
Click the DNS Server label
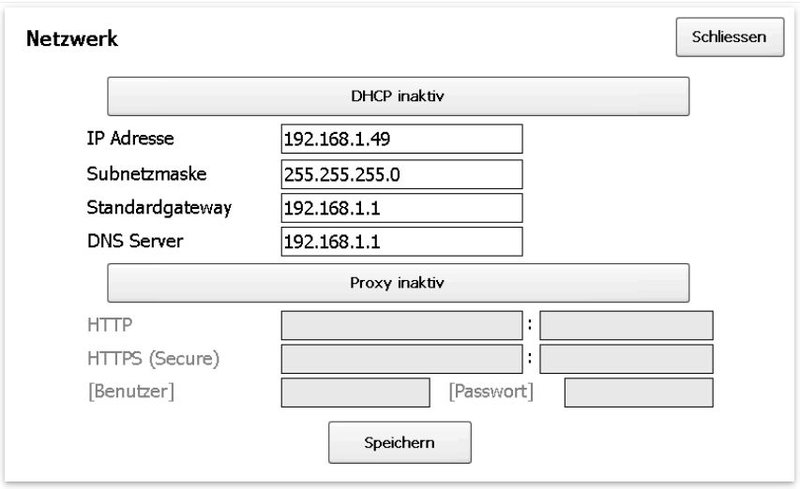tap(135, 241)
